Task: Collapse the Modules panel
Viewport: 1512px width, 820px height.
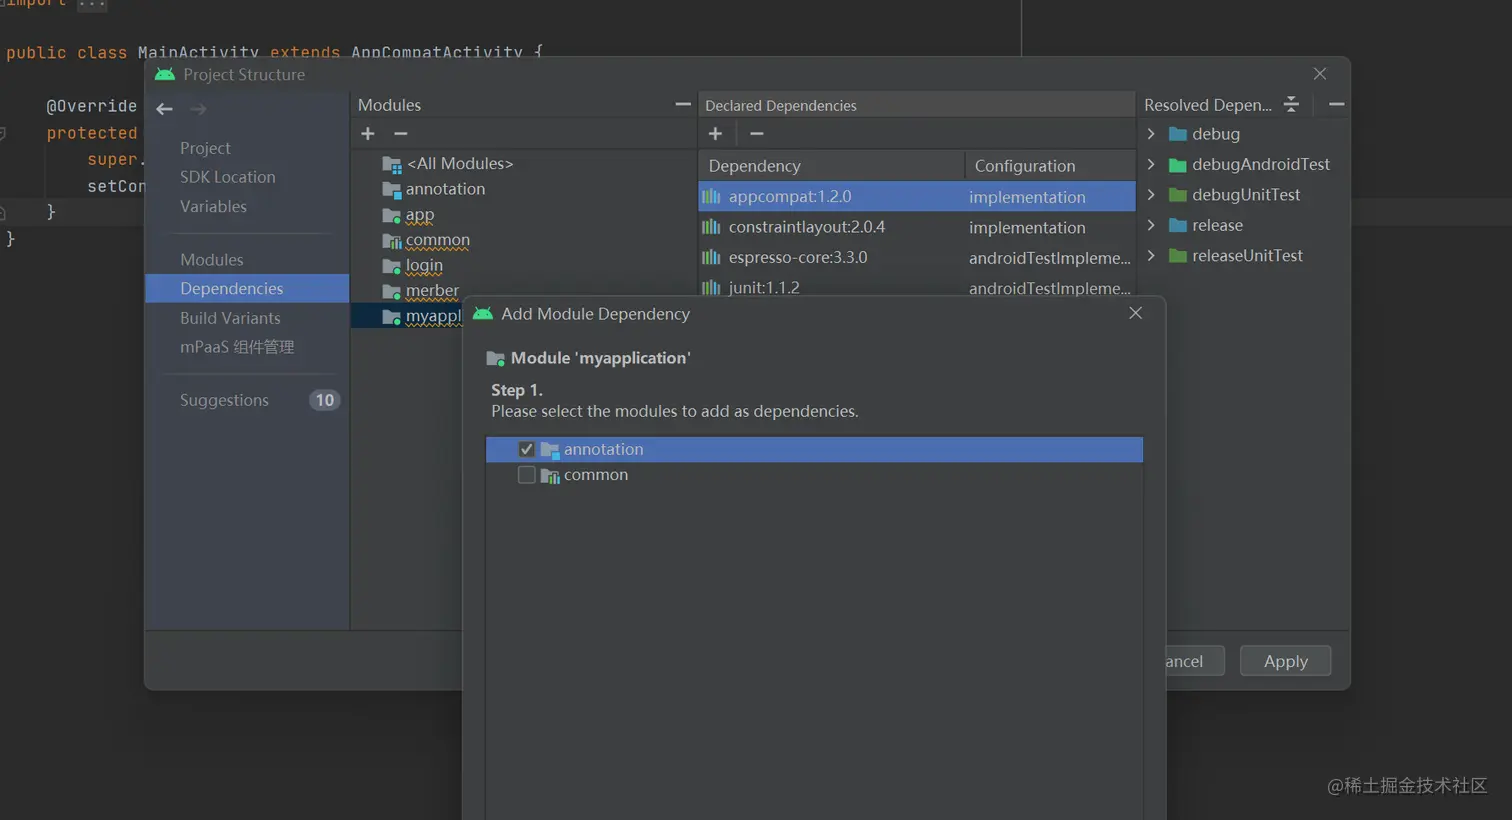Action: coord(683,104)
